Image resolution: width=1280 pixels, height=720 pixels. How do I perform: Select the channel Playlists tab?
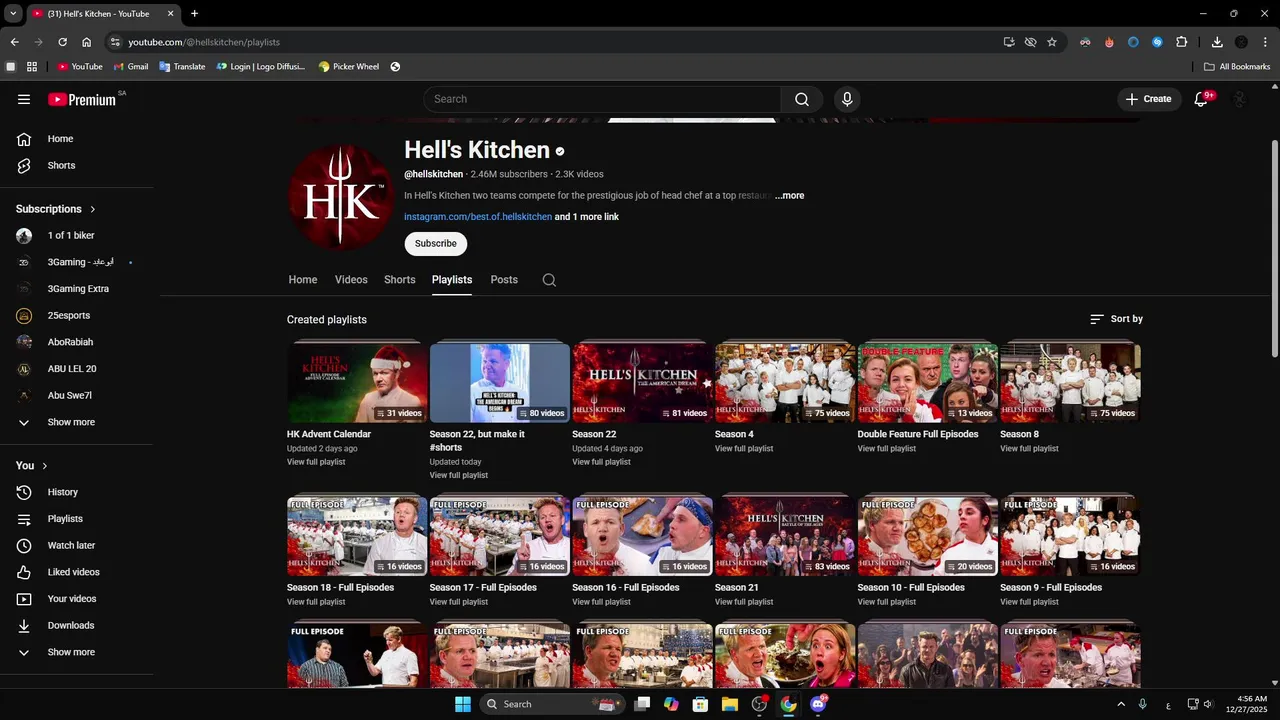coord(452,280)
